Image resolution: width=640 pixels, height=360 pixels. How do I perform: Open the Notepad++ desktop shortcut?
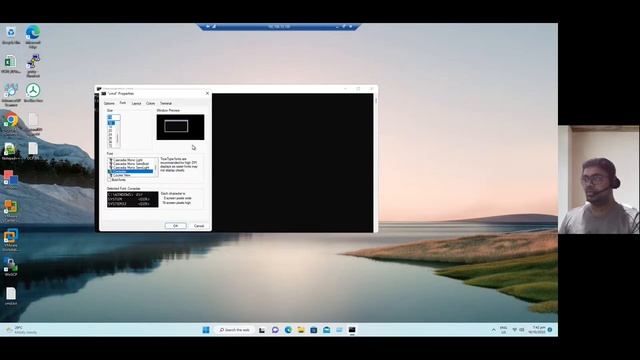pyautogui.click(x=11, y=151)
